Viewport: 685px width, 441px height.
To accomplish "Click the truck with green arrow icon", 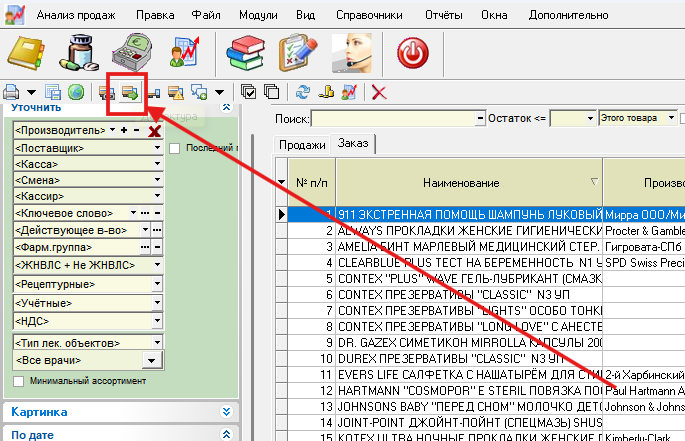I will click(x=130, y=93).
